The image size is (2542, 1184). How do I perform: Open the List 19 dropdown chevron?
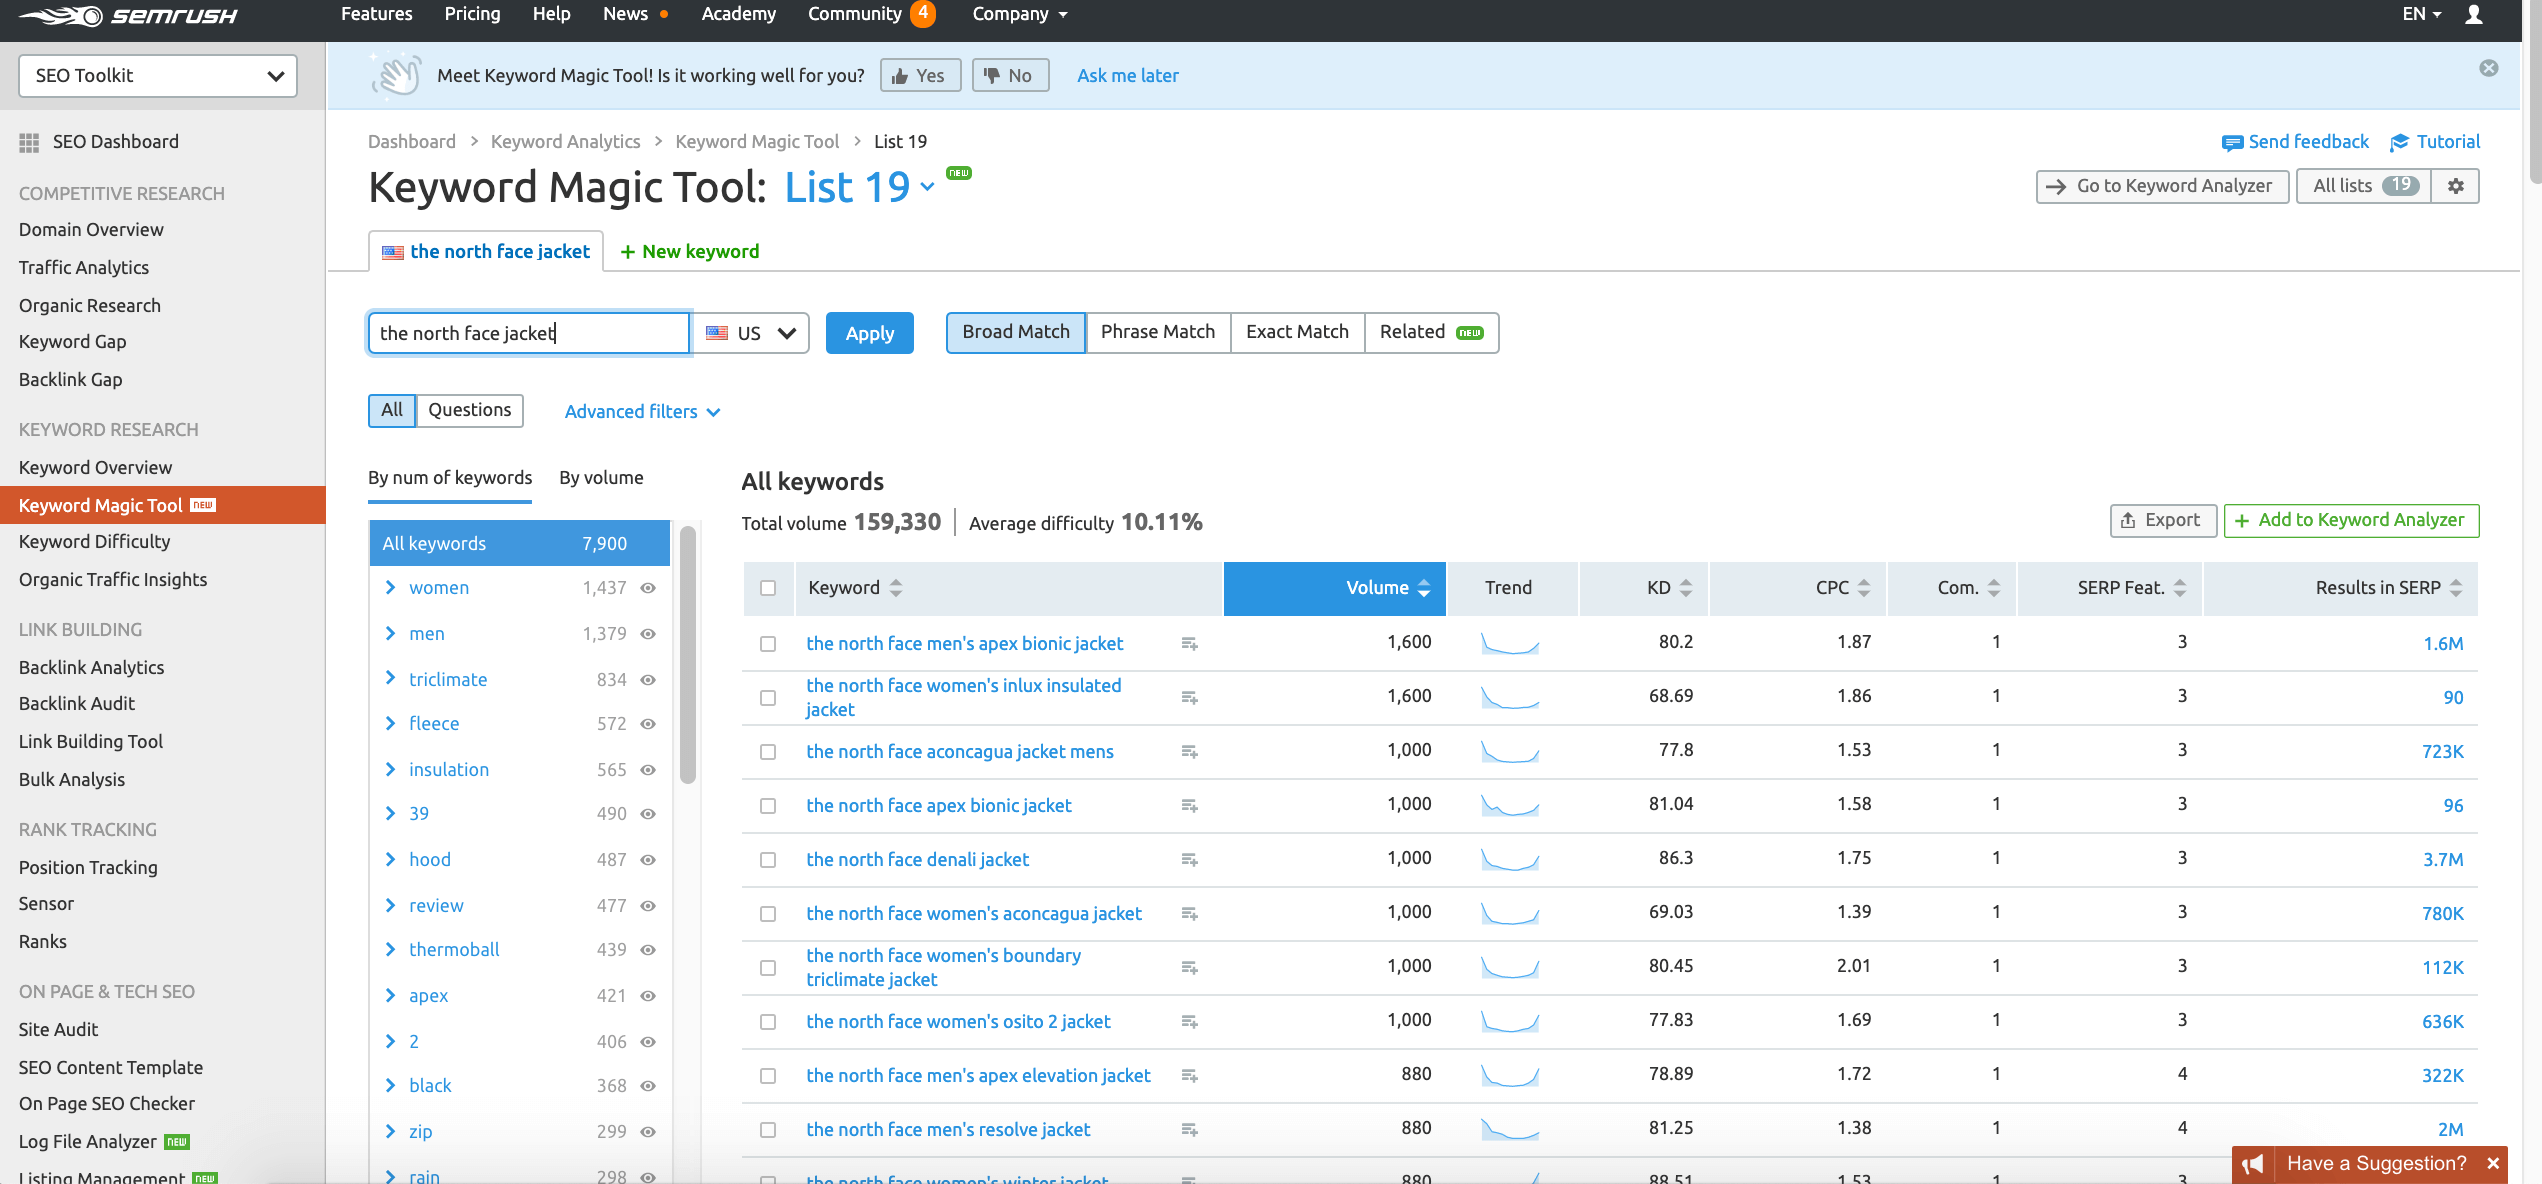(x=927, y=187)
